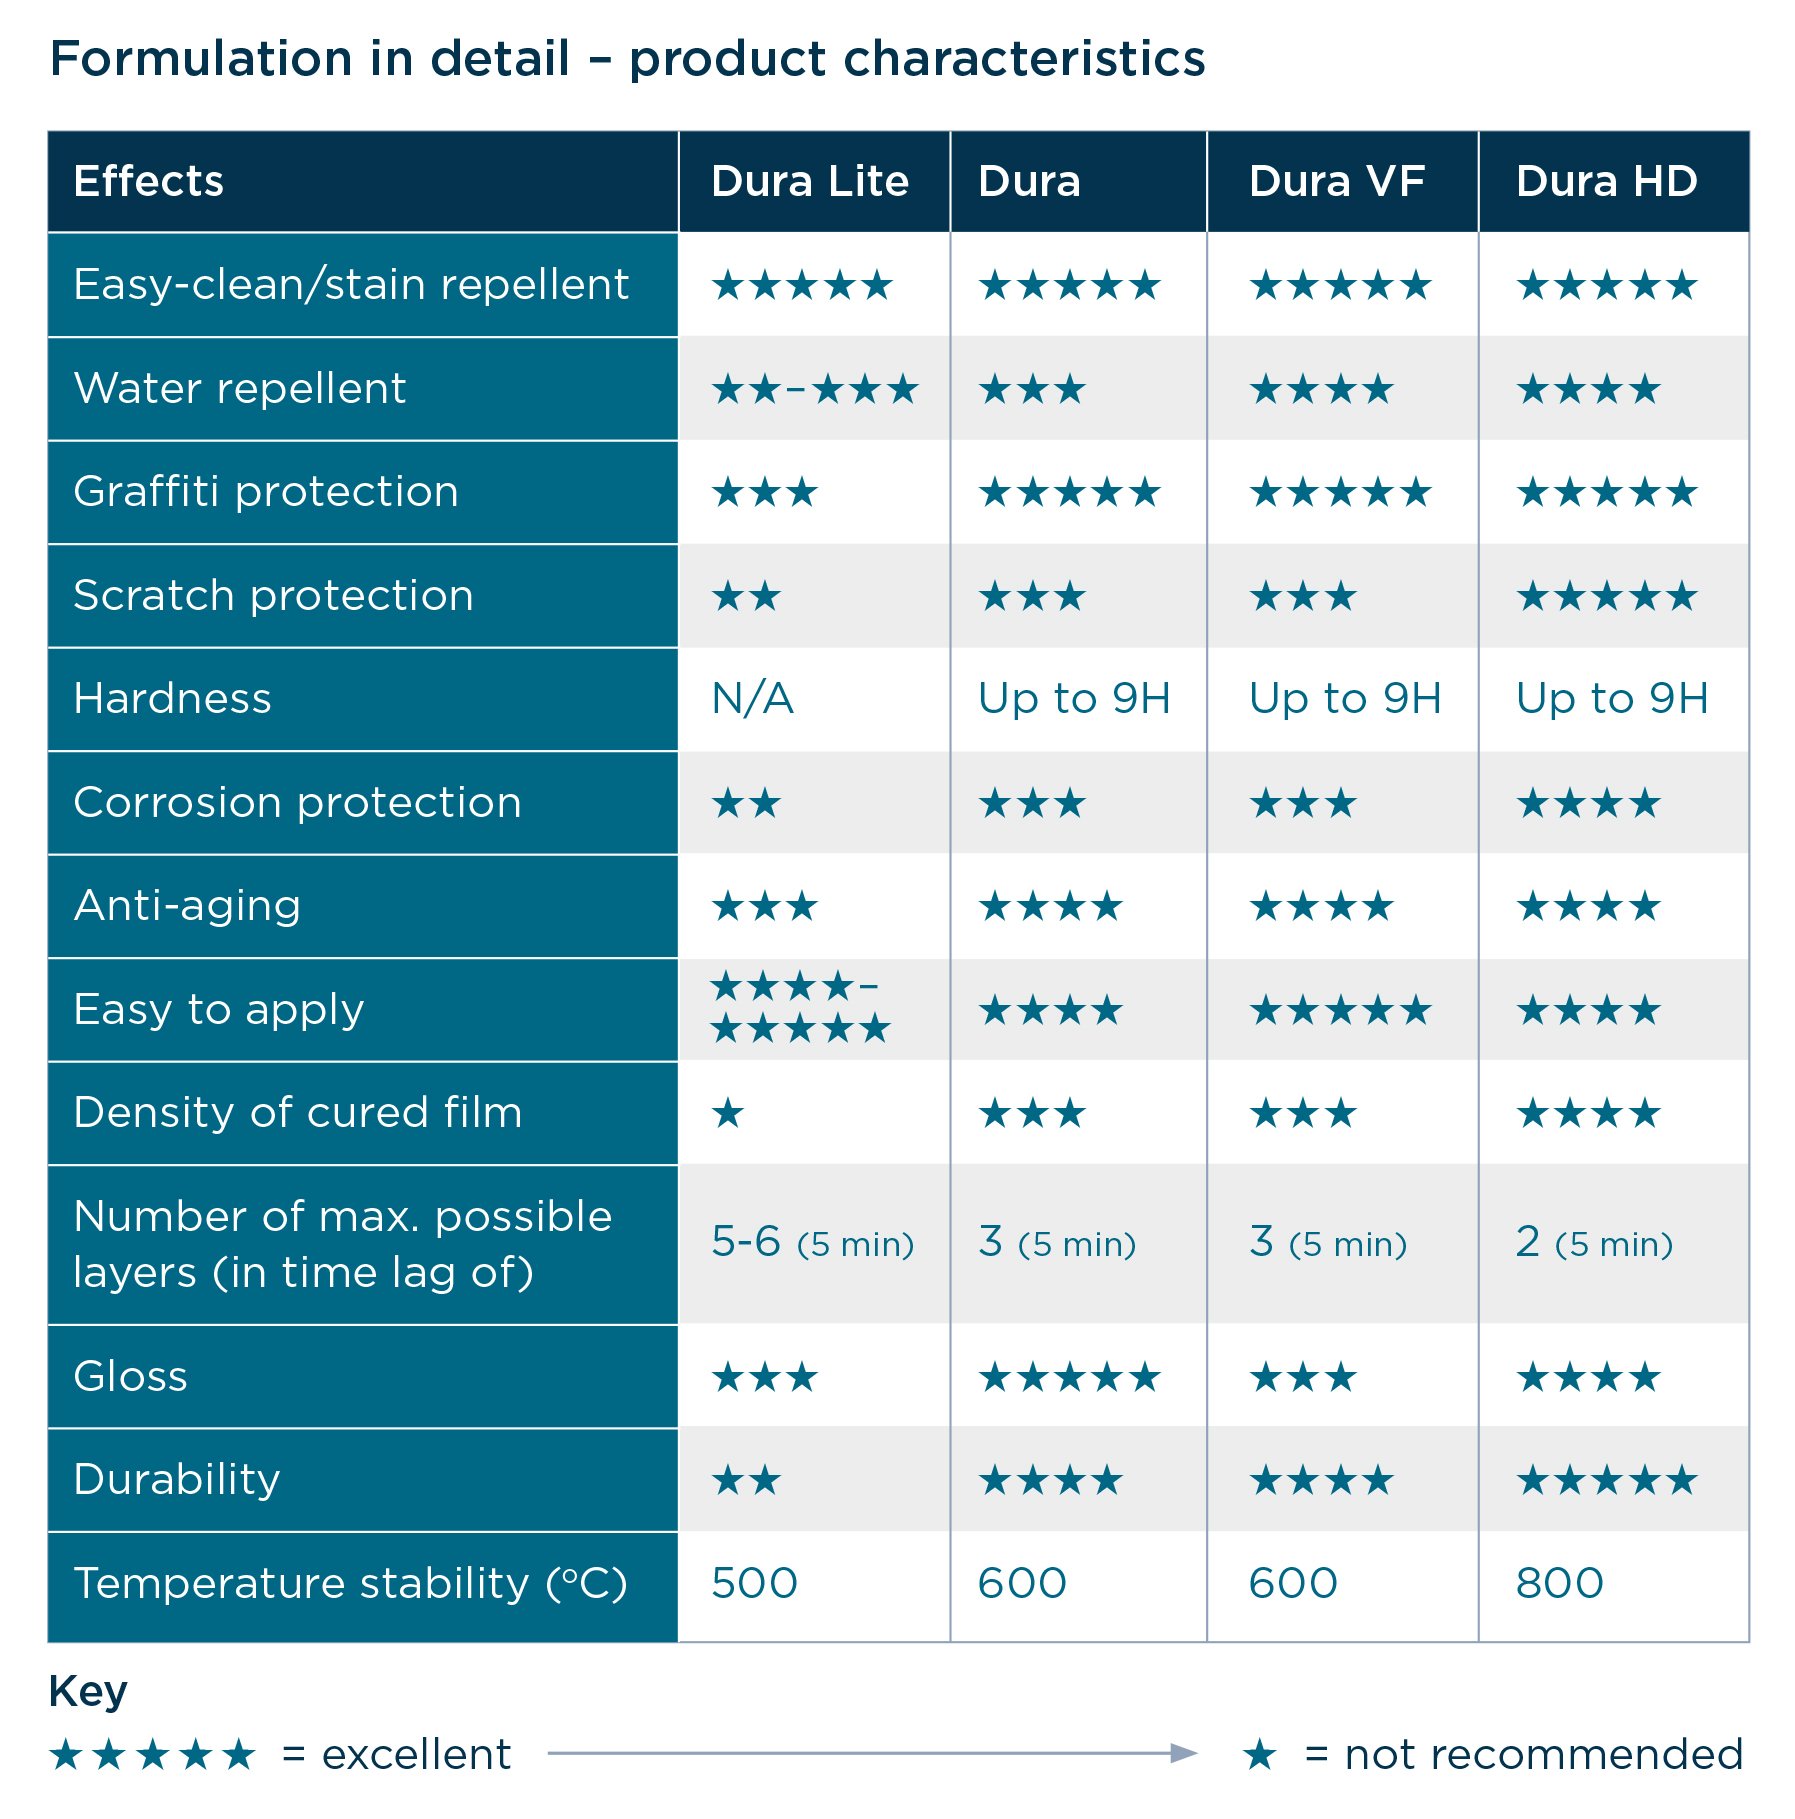Viewport: 1795px width, 1819px height.
Task: Click Dura HD's "2 (5 min)" layers value
Action: click(1594, 1243)
